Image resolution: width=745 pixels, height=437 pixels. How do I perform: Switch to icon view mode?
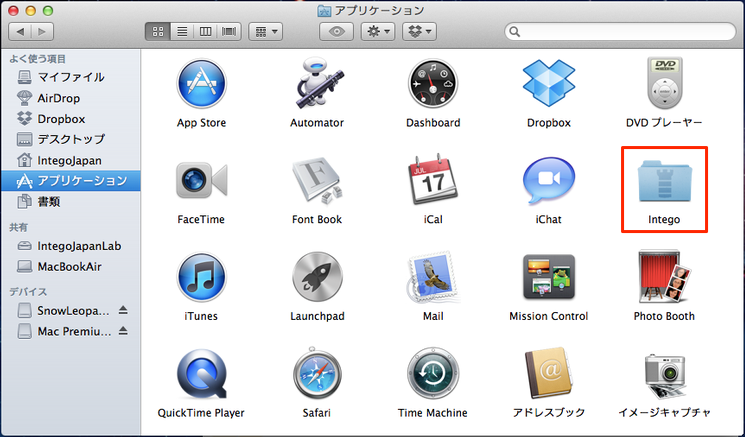pos(158,32)
